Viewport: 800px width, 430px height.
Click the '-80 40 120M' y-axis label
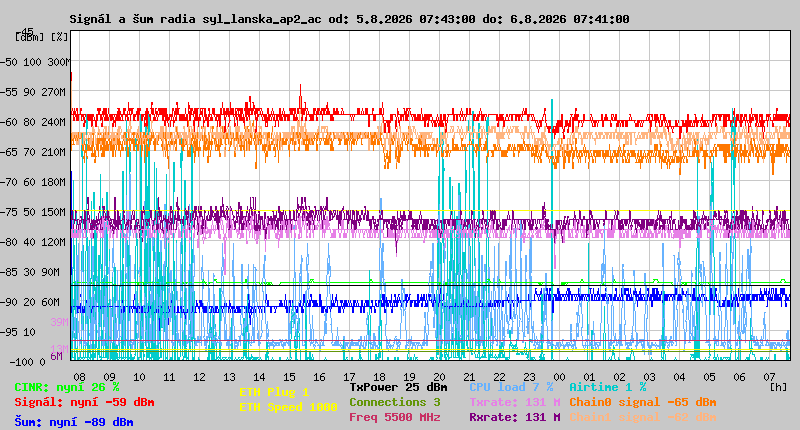(33, 242)
